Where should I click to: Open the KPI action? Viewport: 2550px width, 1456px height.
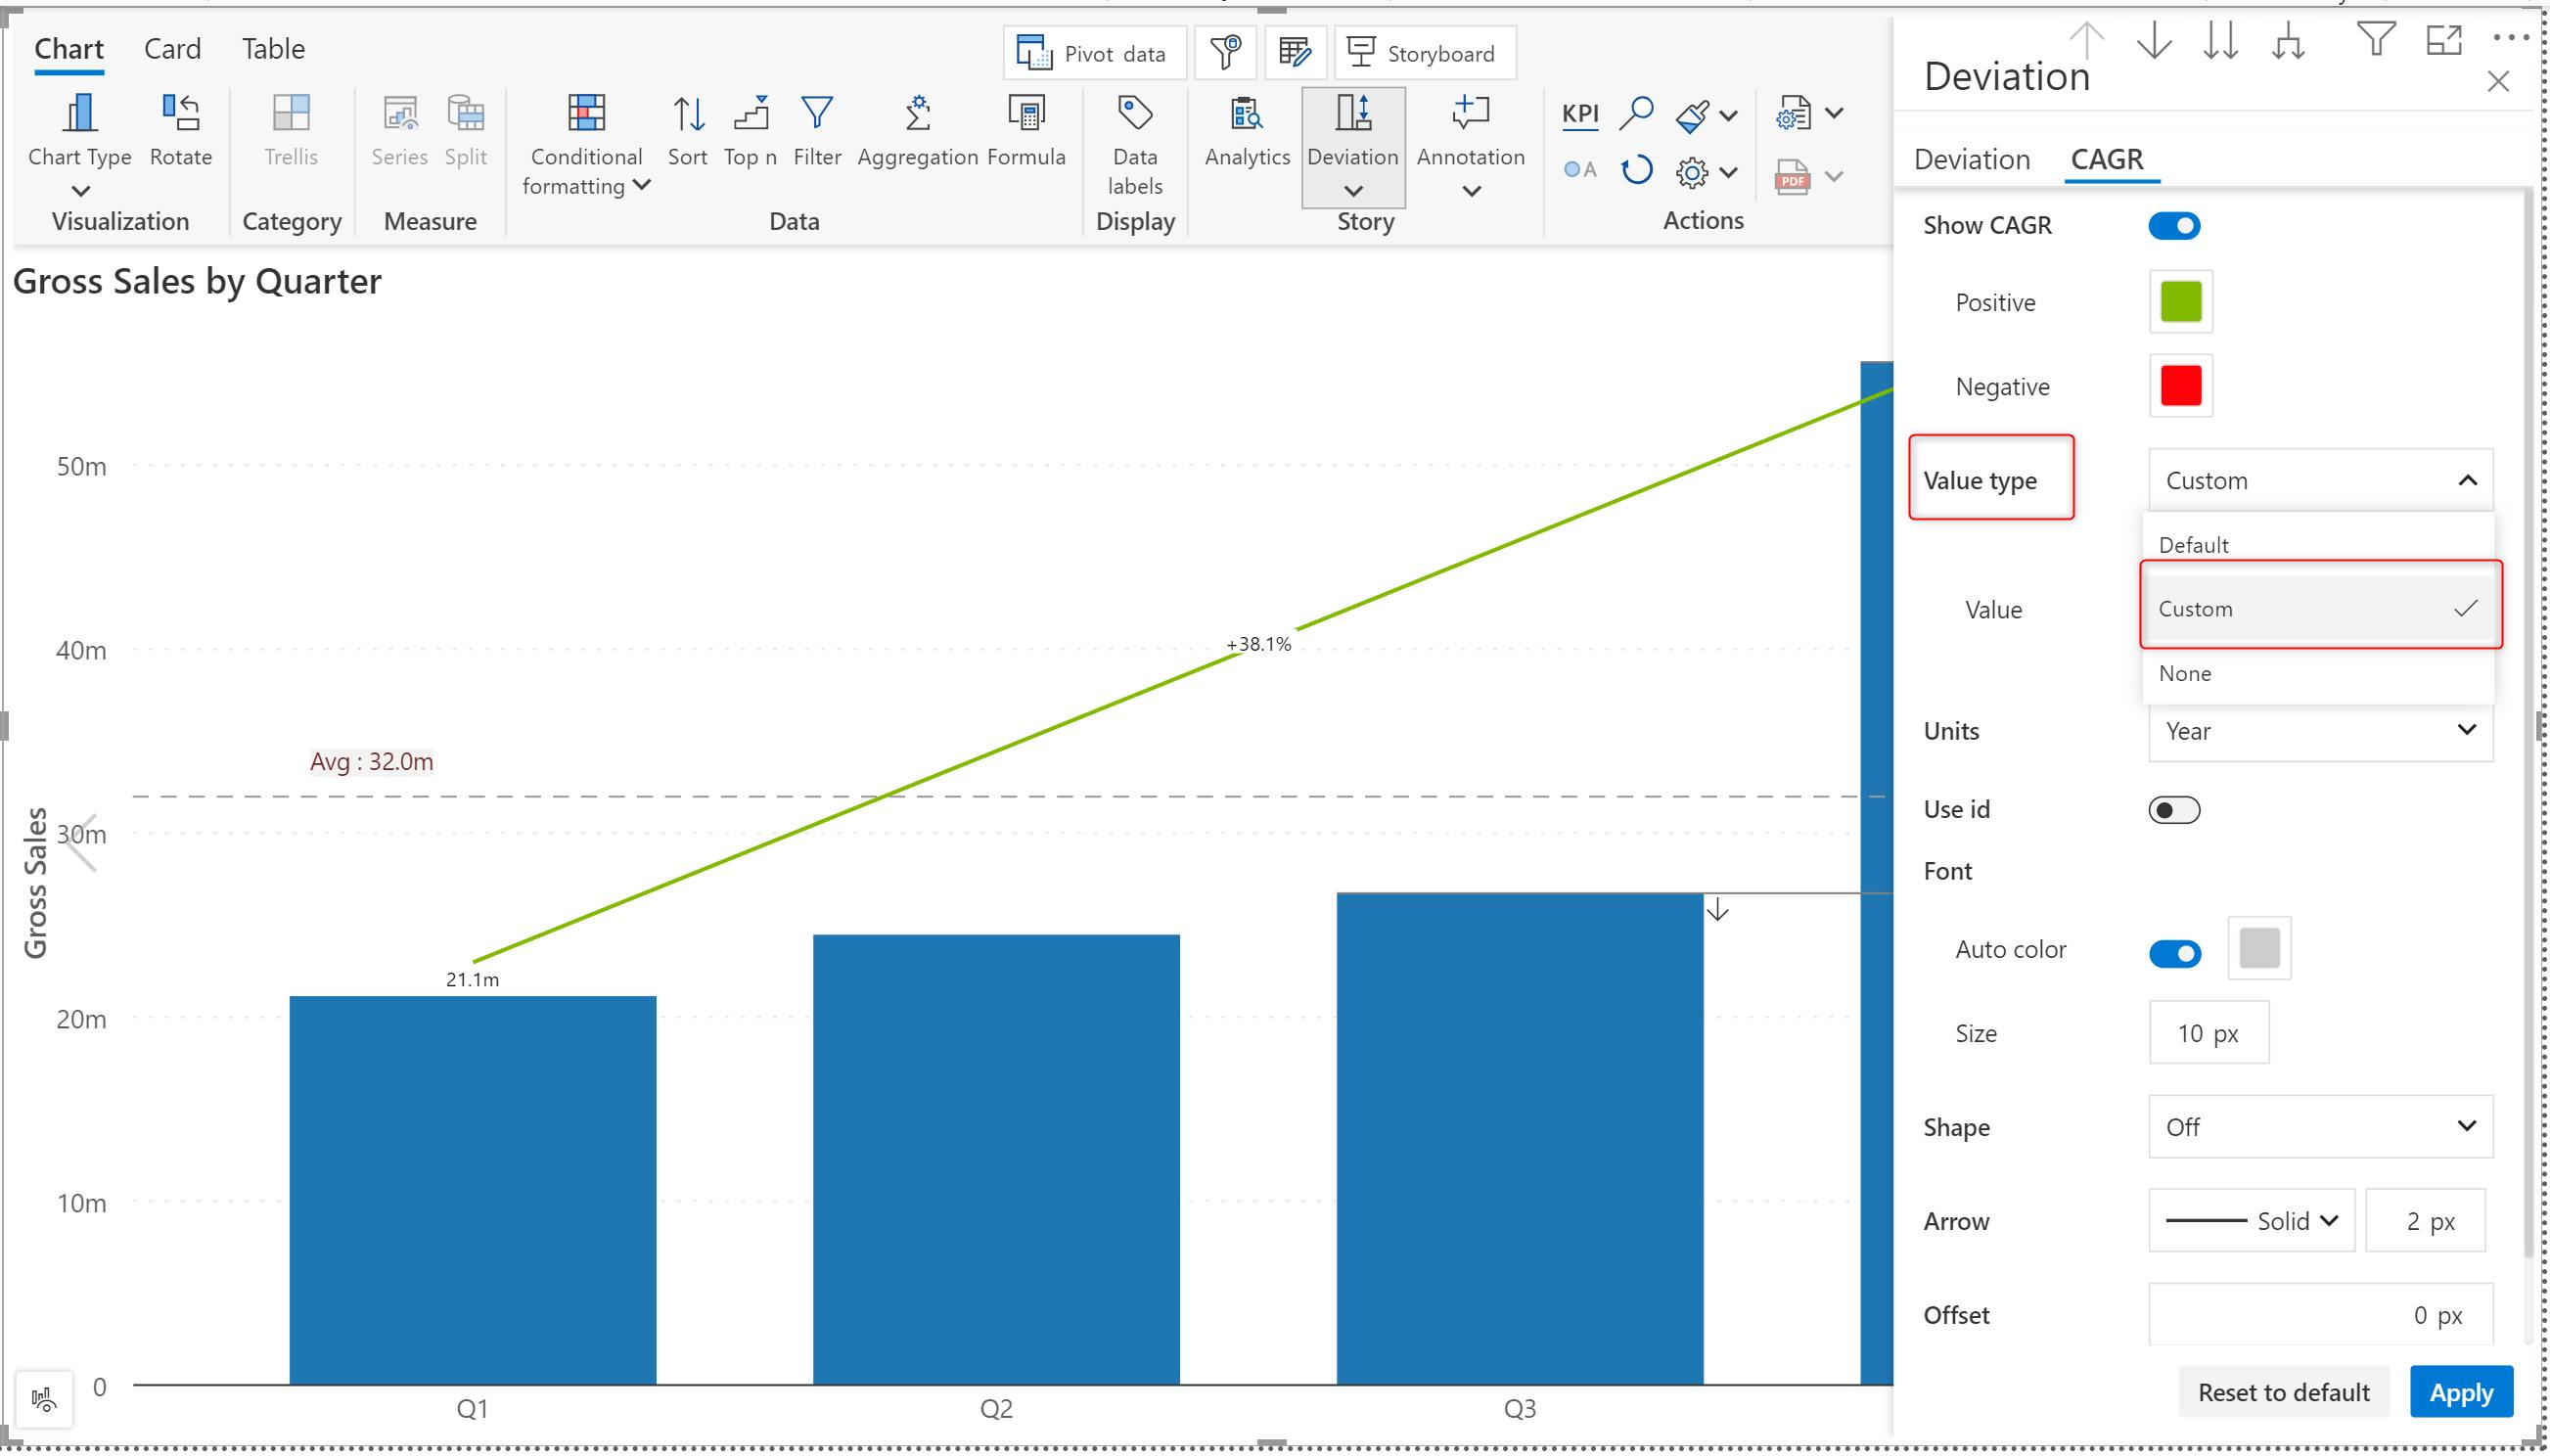pyautogui.click(x=1579, y=114)
